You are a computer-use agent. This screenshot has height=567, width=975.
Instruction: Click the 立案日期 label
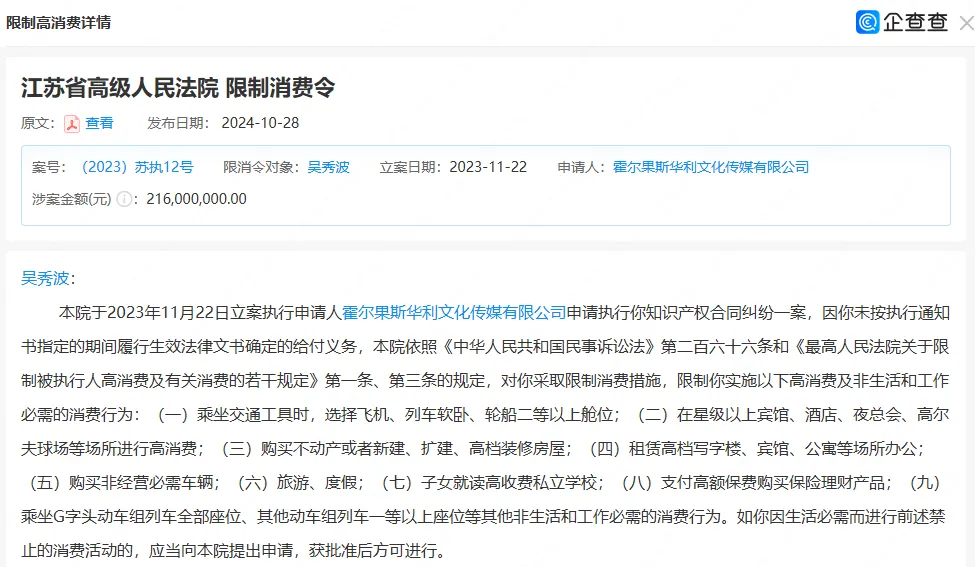click(410, 167)
